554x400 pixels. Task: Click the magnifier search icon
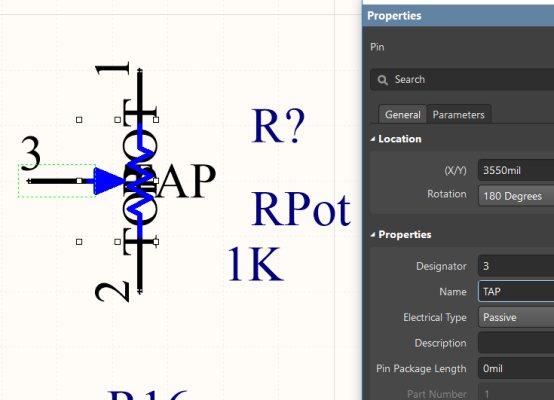coord(382,80)
